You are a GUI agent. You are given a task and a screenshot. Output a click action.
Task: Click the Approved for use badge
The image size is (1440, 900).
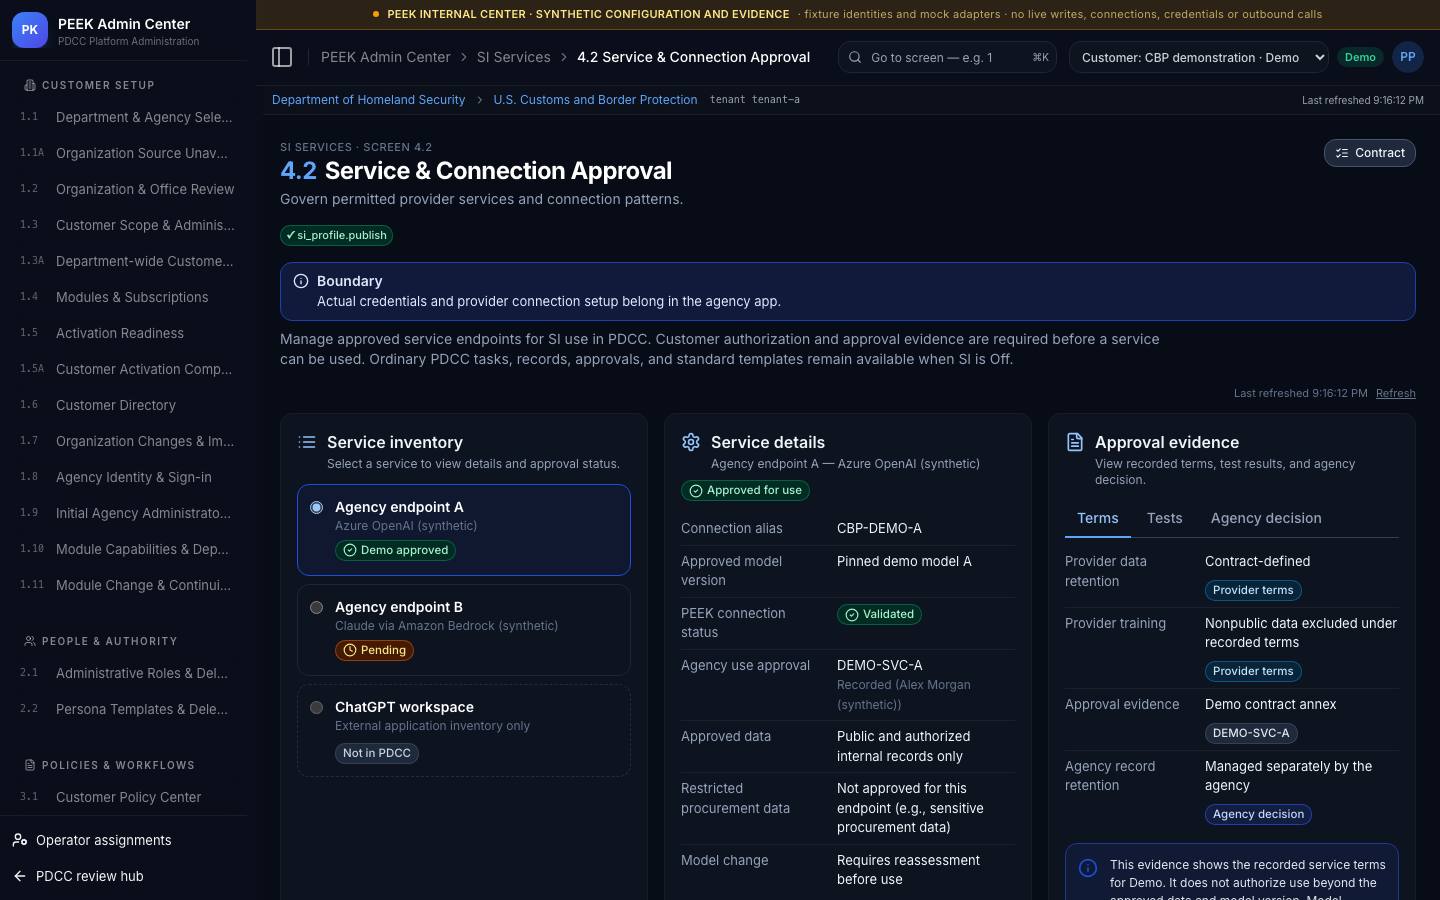coord(745,490)
